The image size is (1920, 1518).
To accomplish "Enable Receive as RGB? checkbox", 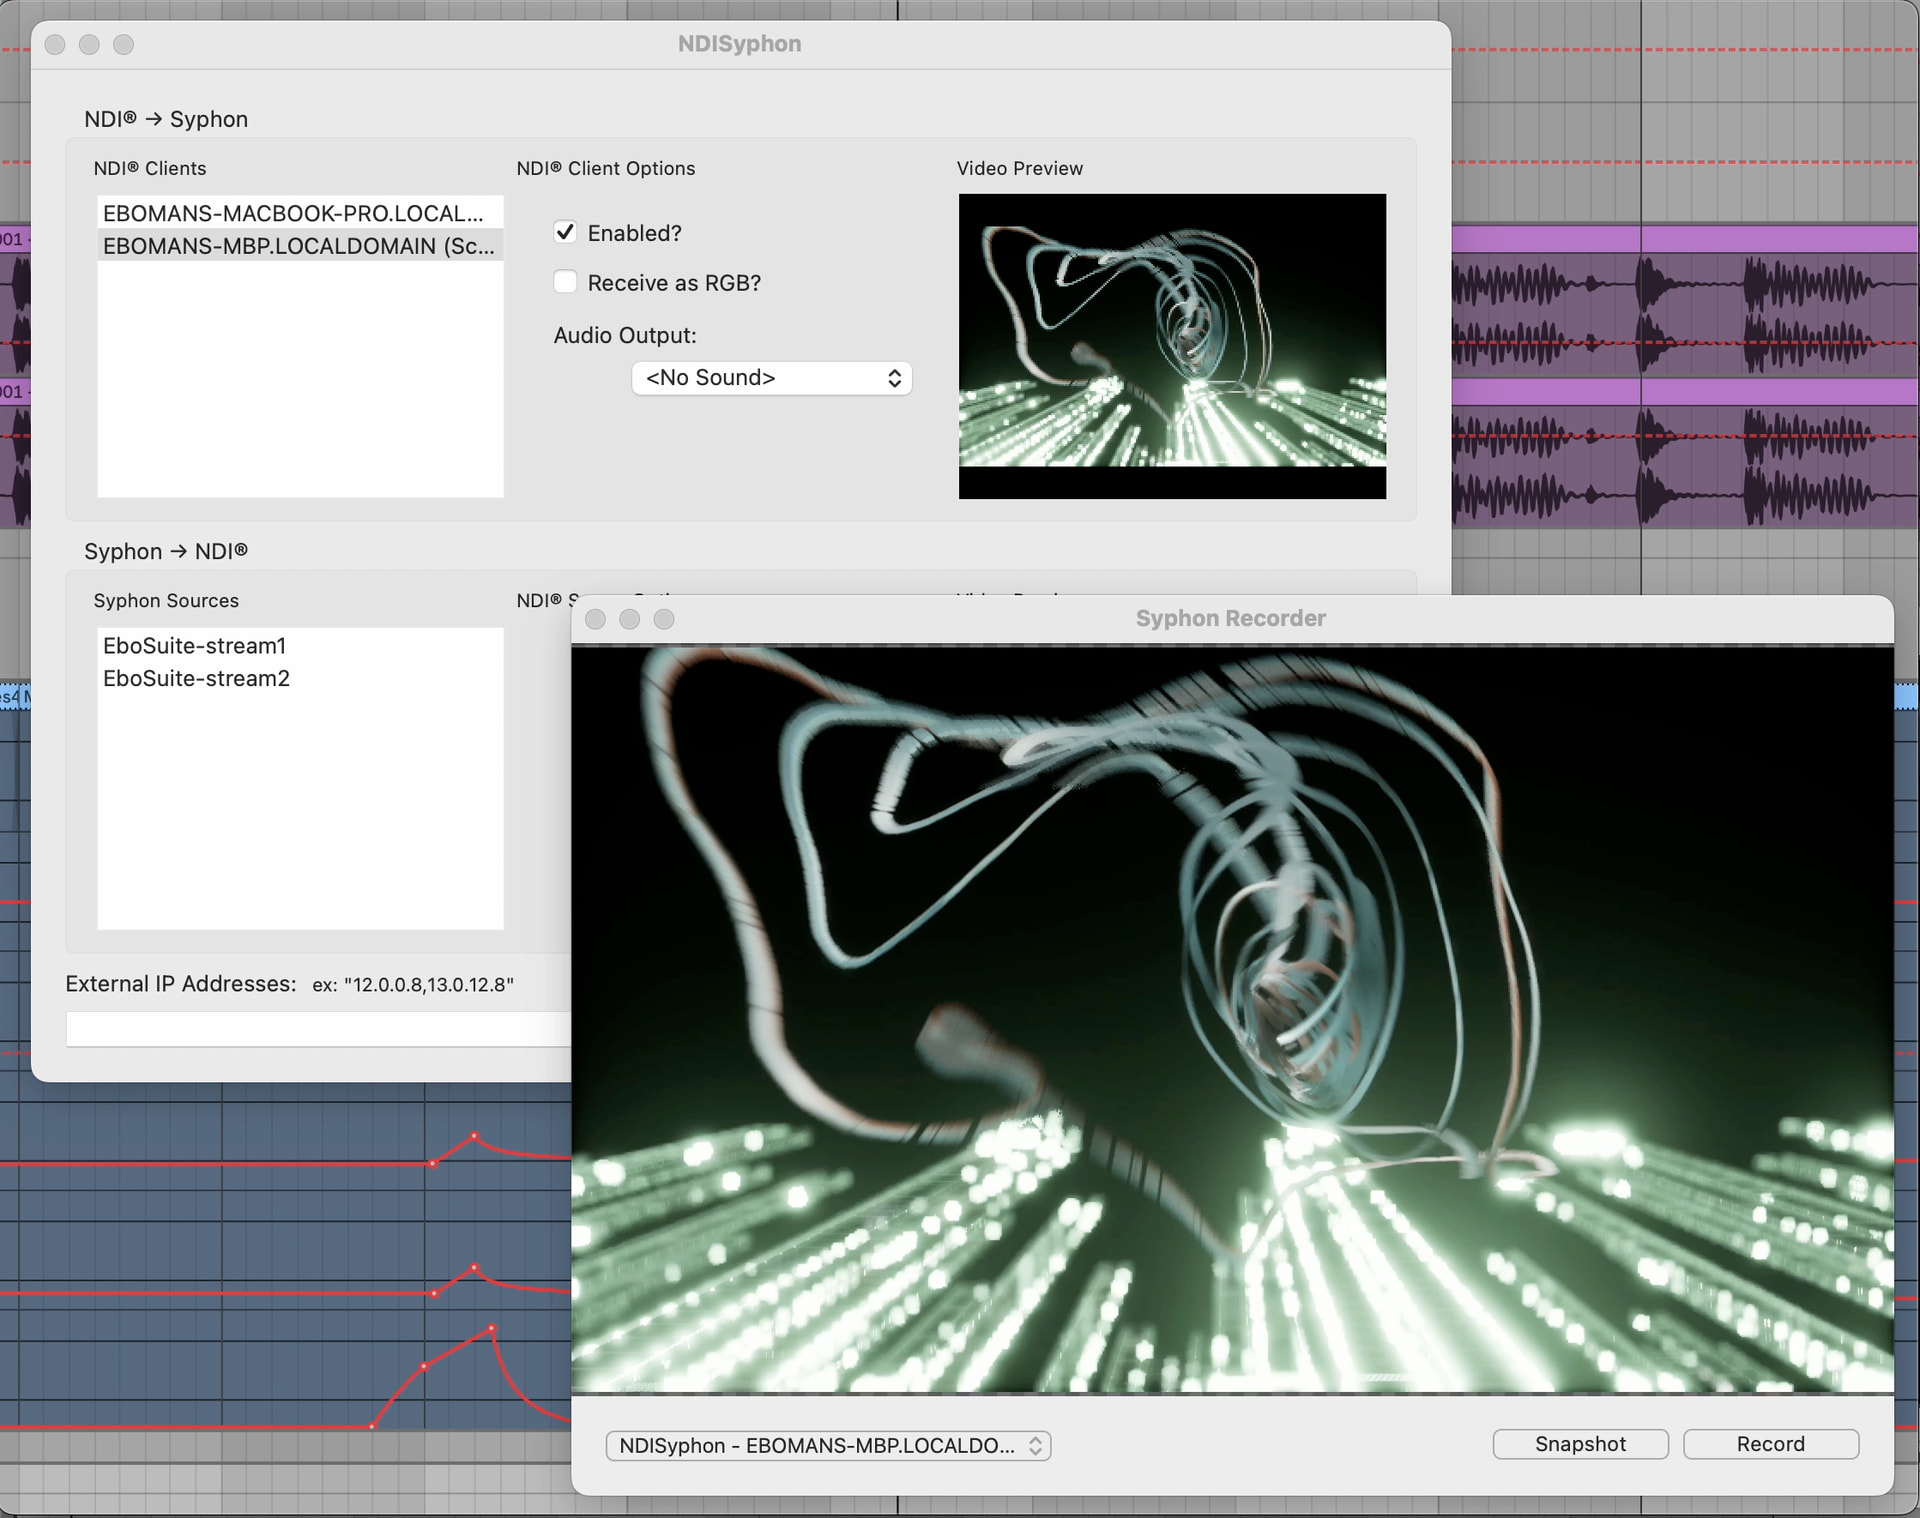I will pos(565,282).
